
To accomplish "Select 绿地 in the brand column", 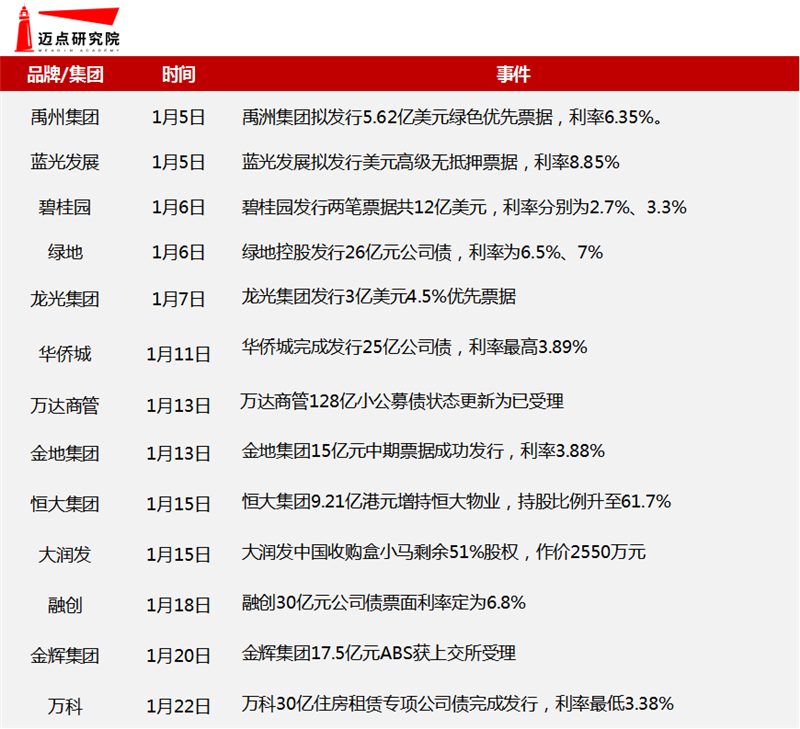I will 65,253.
